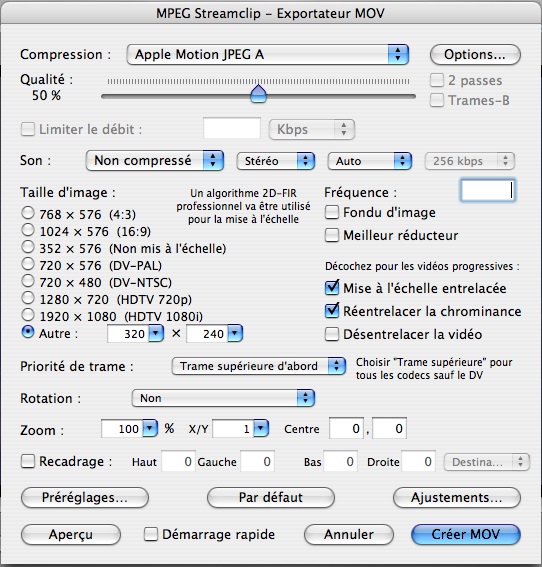Open the Auto sample rate dropdown
The height and width of the screenshot is (567, 542).
point(370,161)
